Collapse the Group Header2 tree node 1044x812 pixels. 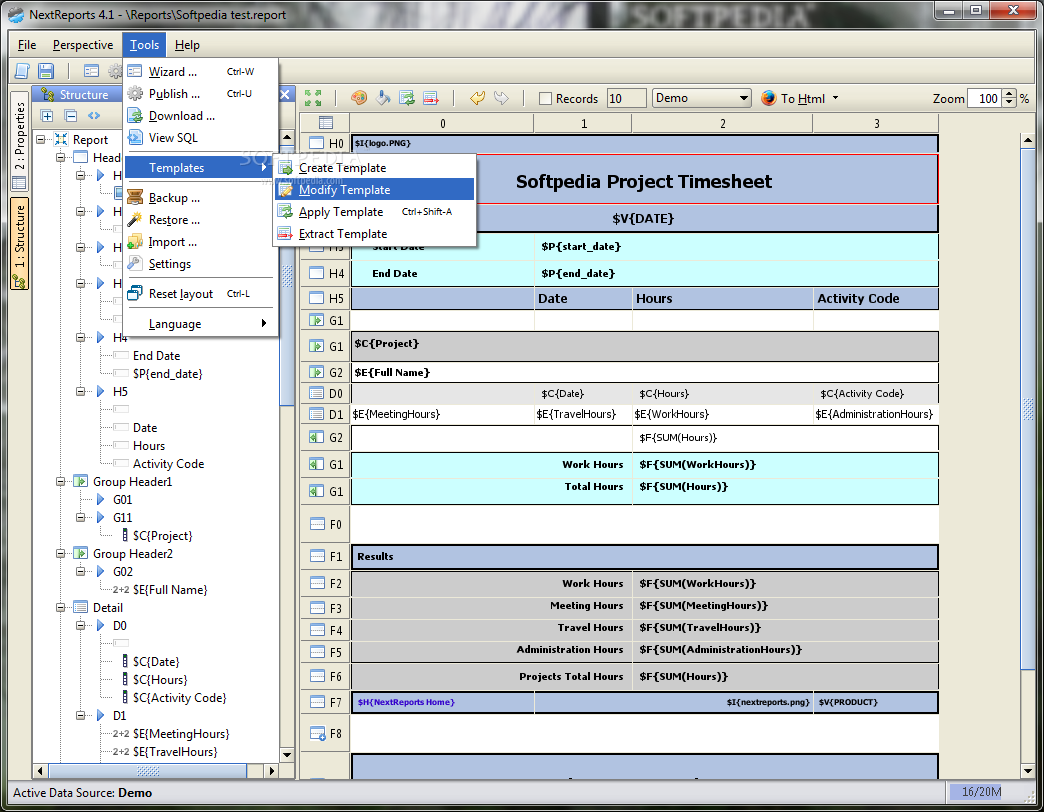tap(61, 553)
